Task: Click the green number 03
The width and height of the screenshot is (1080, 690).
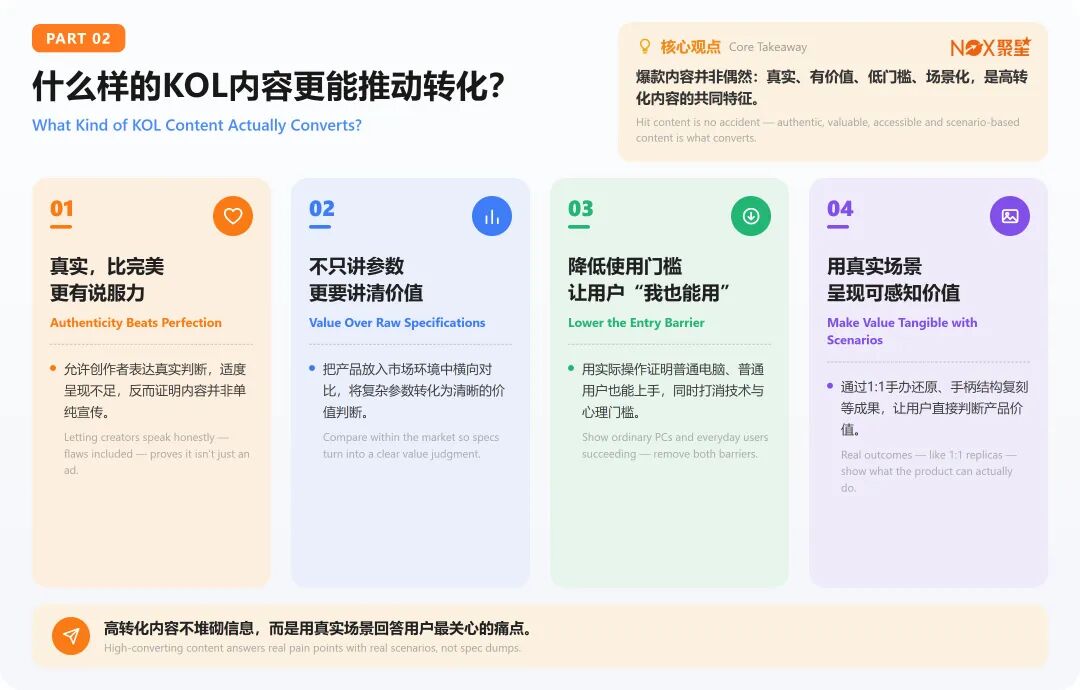Action: click(x=581, y=209)
